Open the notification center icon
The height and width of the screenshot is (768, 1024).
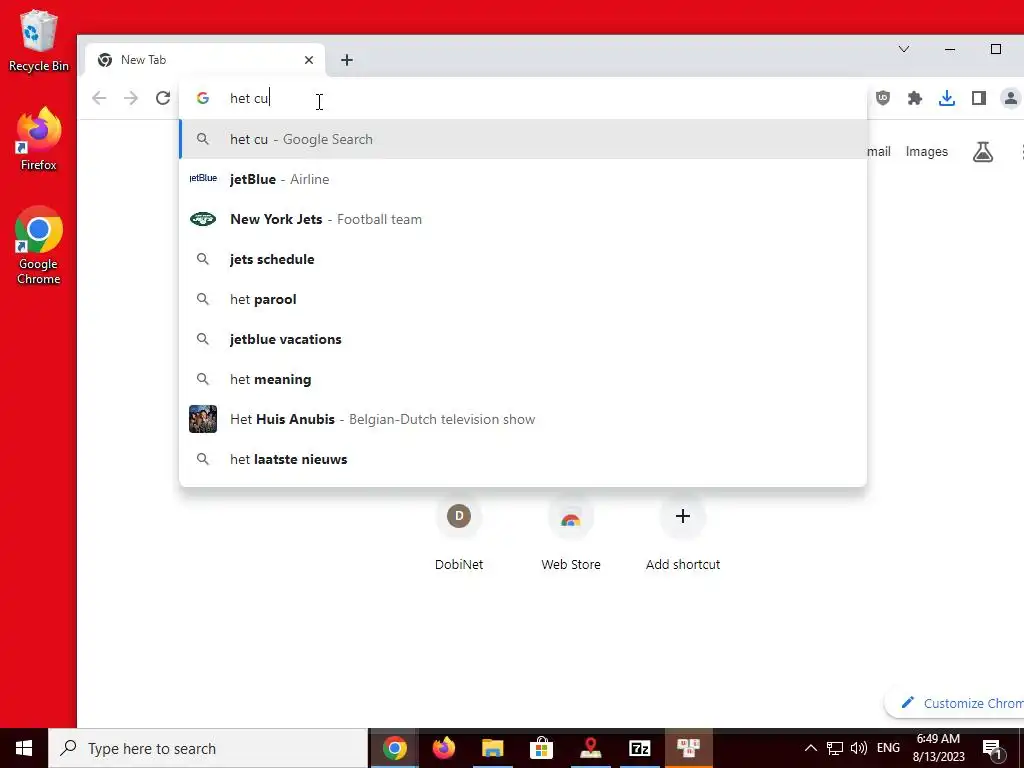click(x=993, y=748)
